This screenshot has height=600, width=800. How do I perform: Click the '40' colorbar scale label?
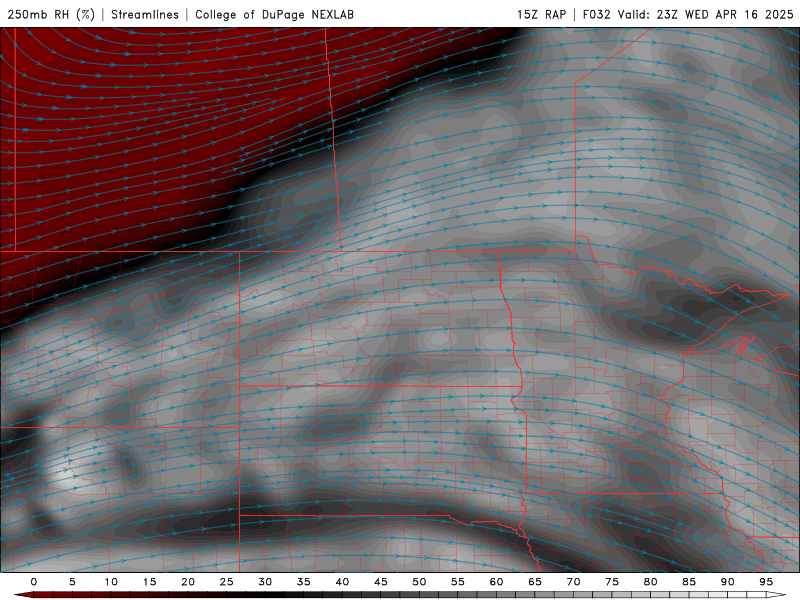(x=342, y=582)
